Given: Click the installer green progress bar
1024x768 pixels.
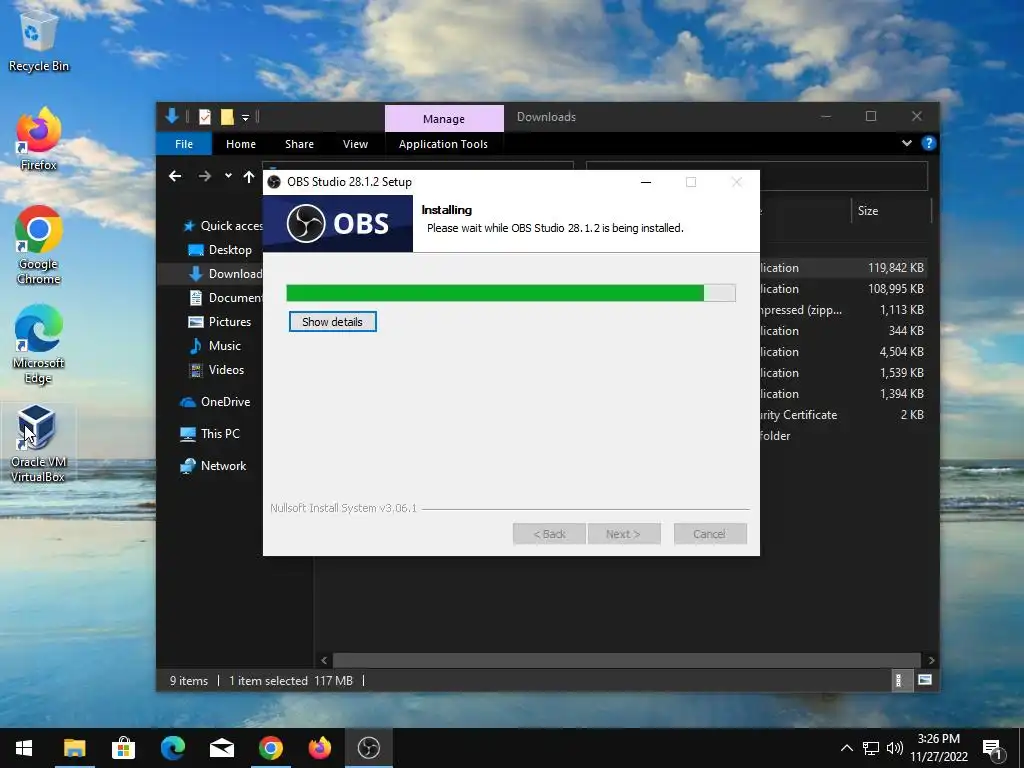Looking at the screenshot, I should click(x=511, y=293).
